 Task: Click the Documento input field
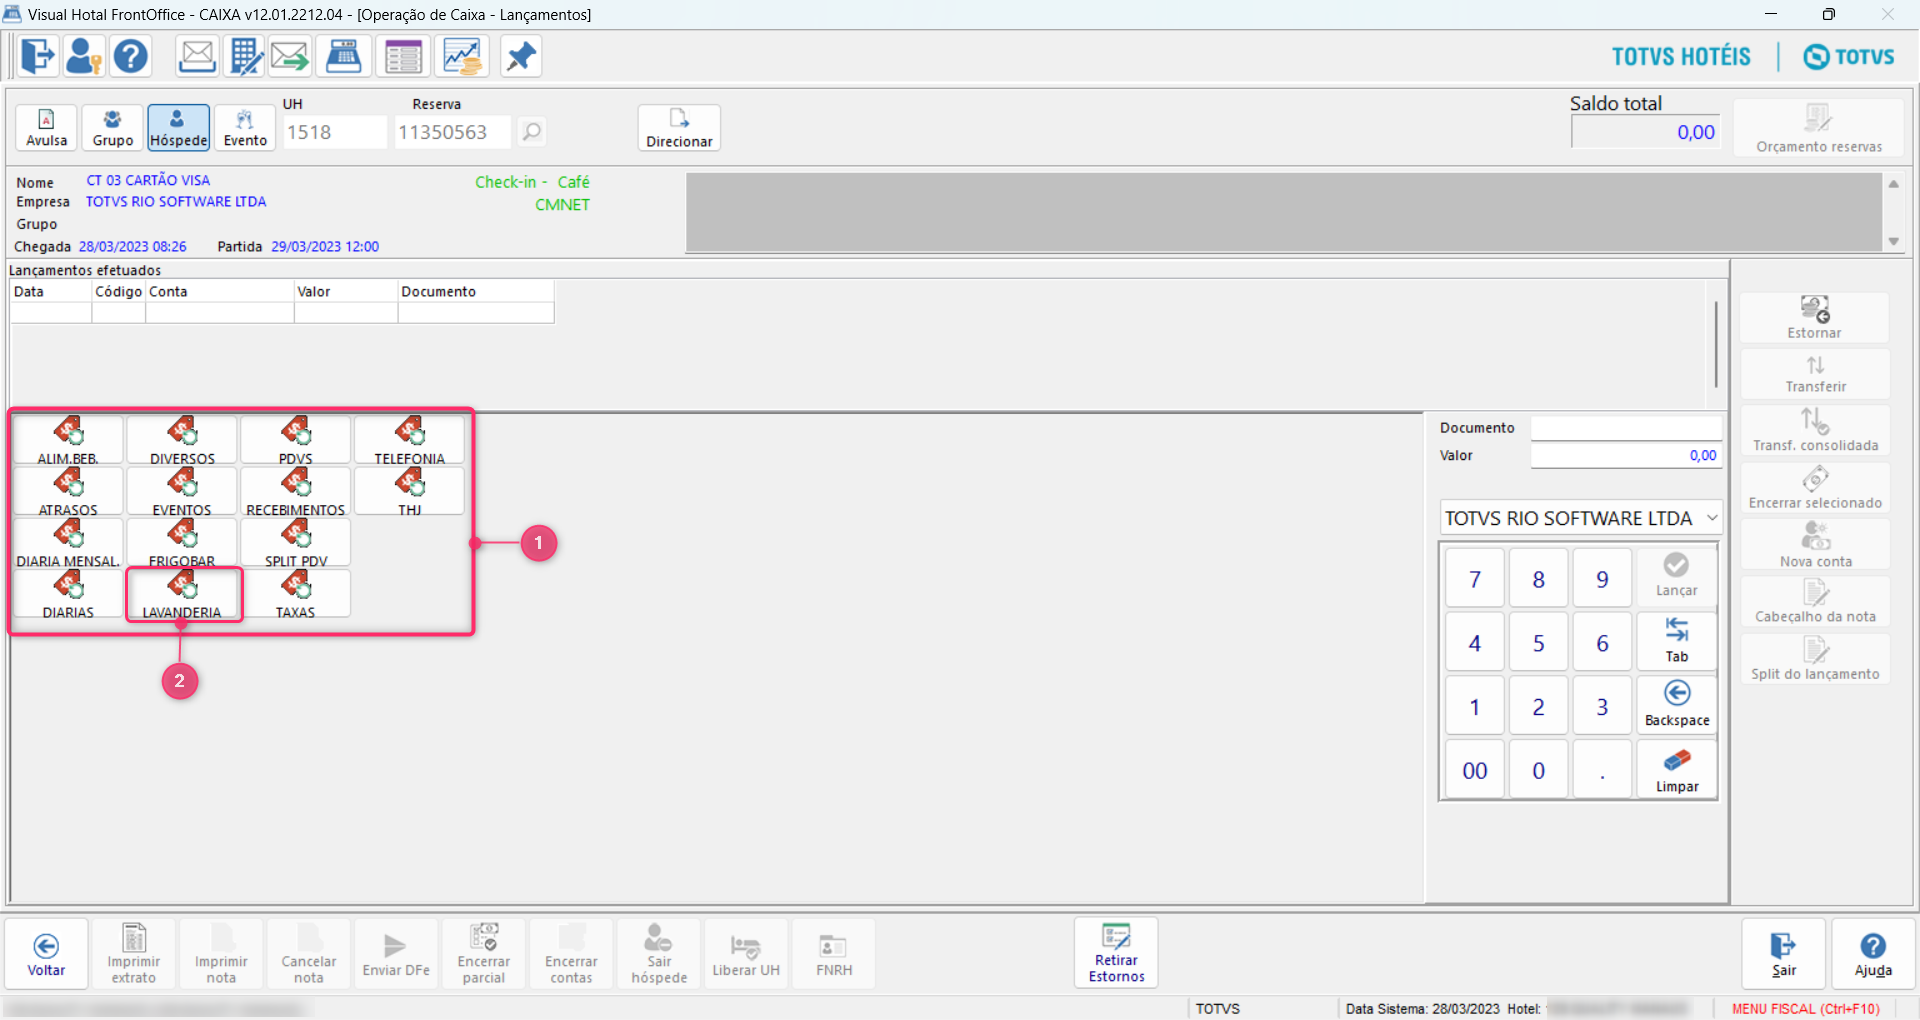click(1627, 428)
